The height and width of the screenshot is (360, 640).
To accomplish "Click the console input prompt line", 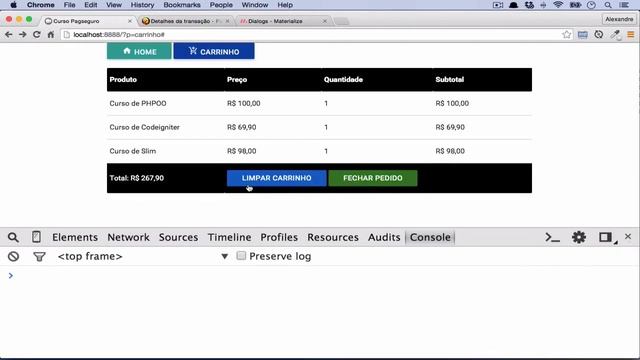I will coord(320,276).
